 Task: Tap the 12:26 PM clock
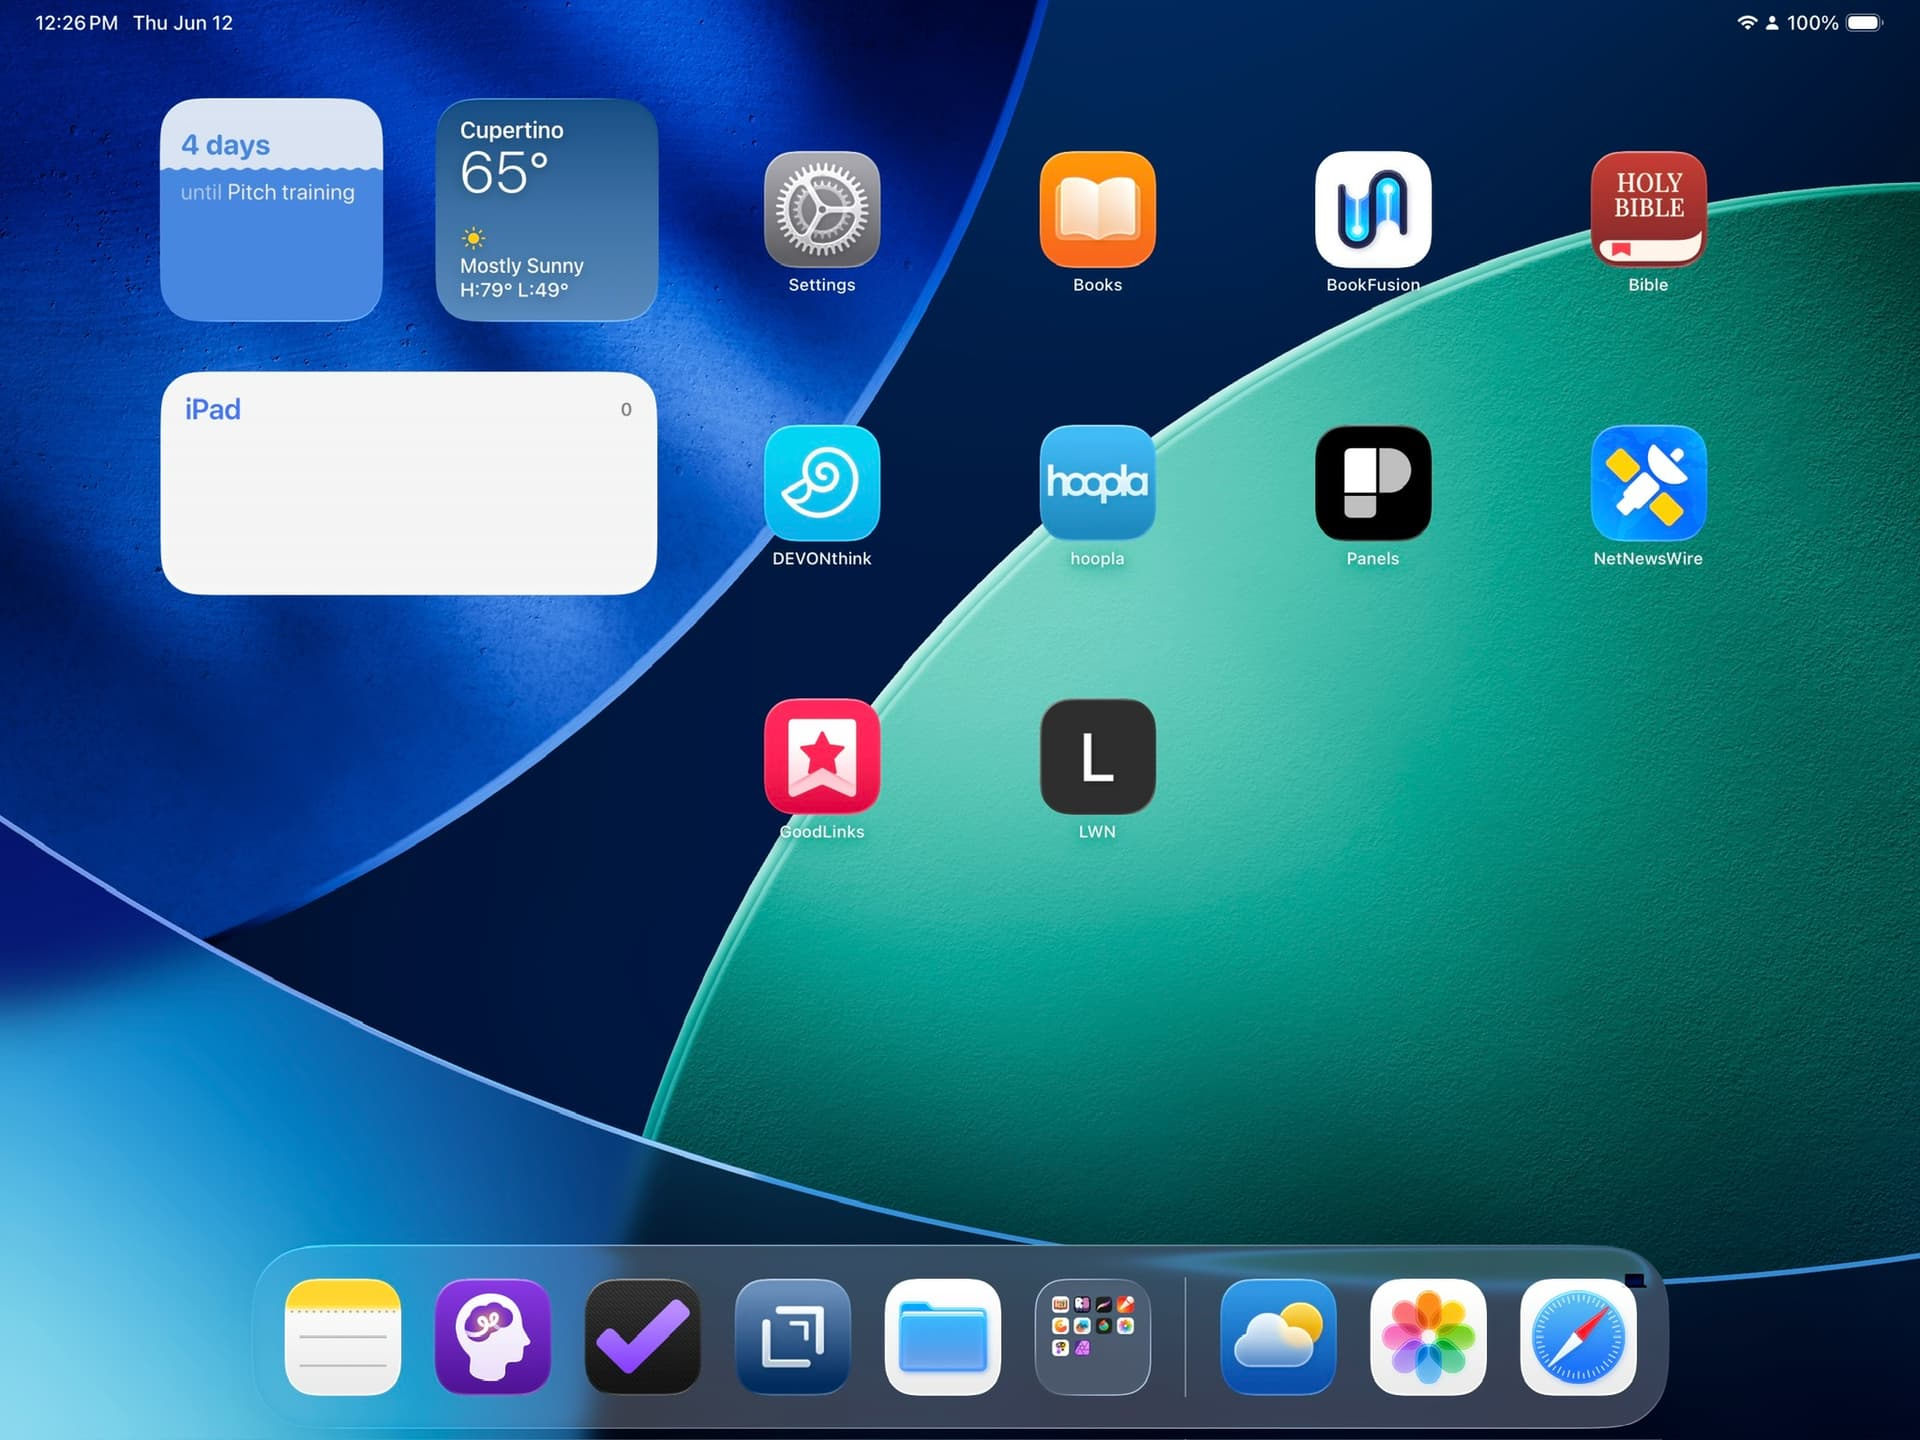[76, 22]
